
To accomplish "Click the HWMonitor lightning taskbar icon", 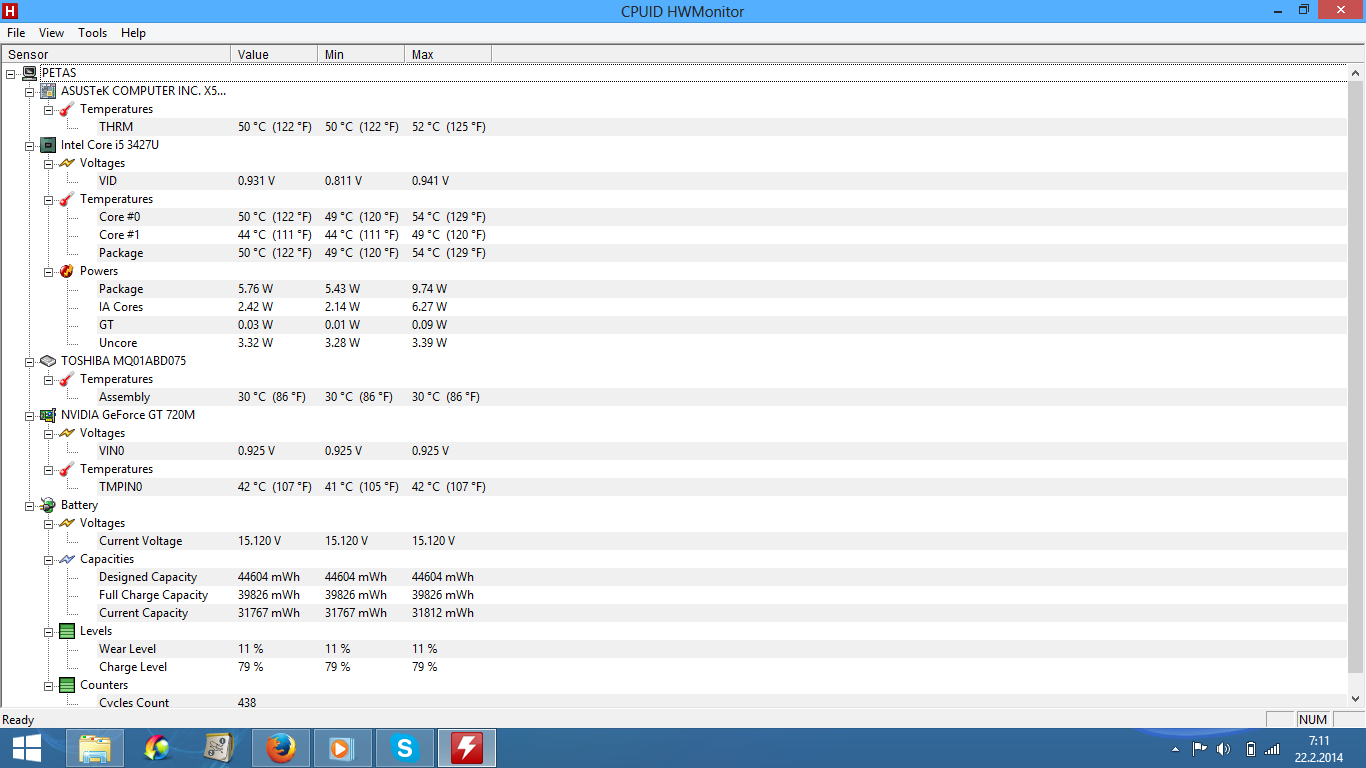I will tap(467, 748).
